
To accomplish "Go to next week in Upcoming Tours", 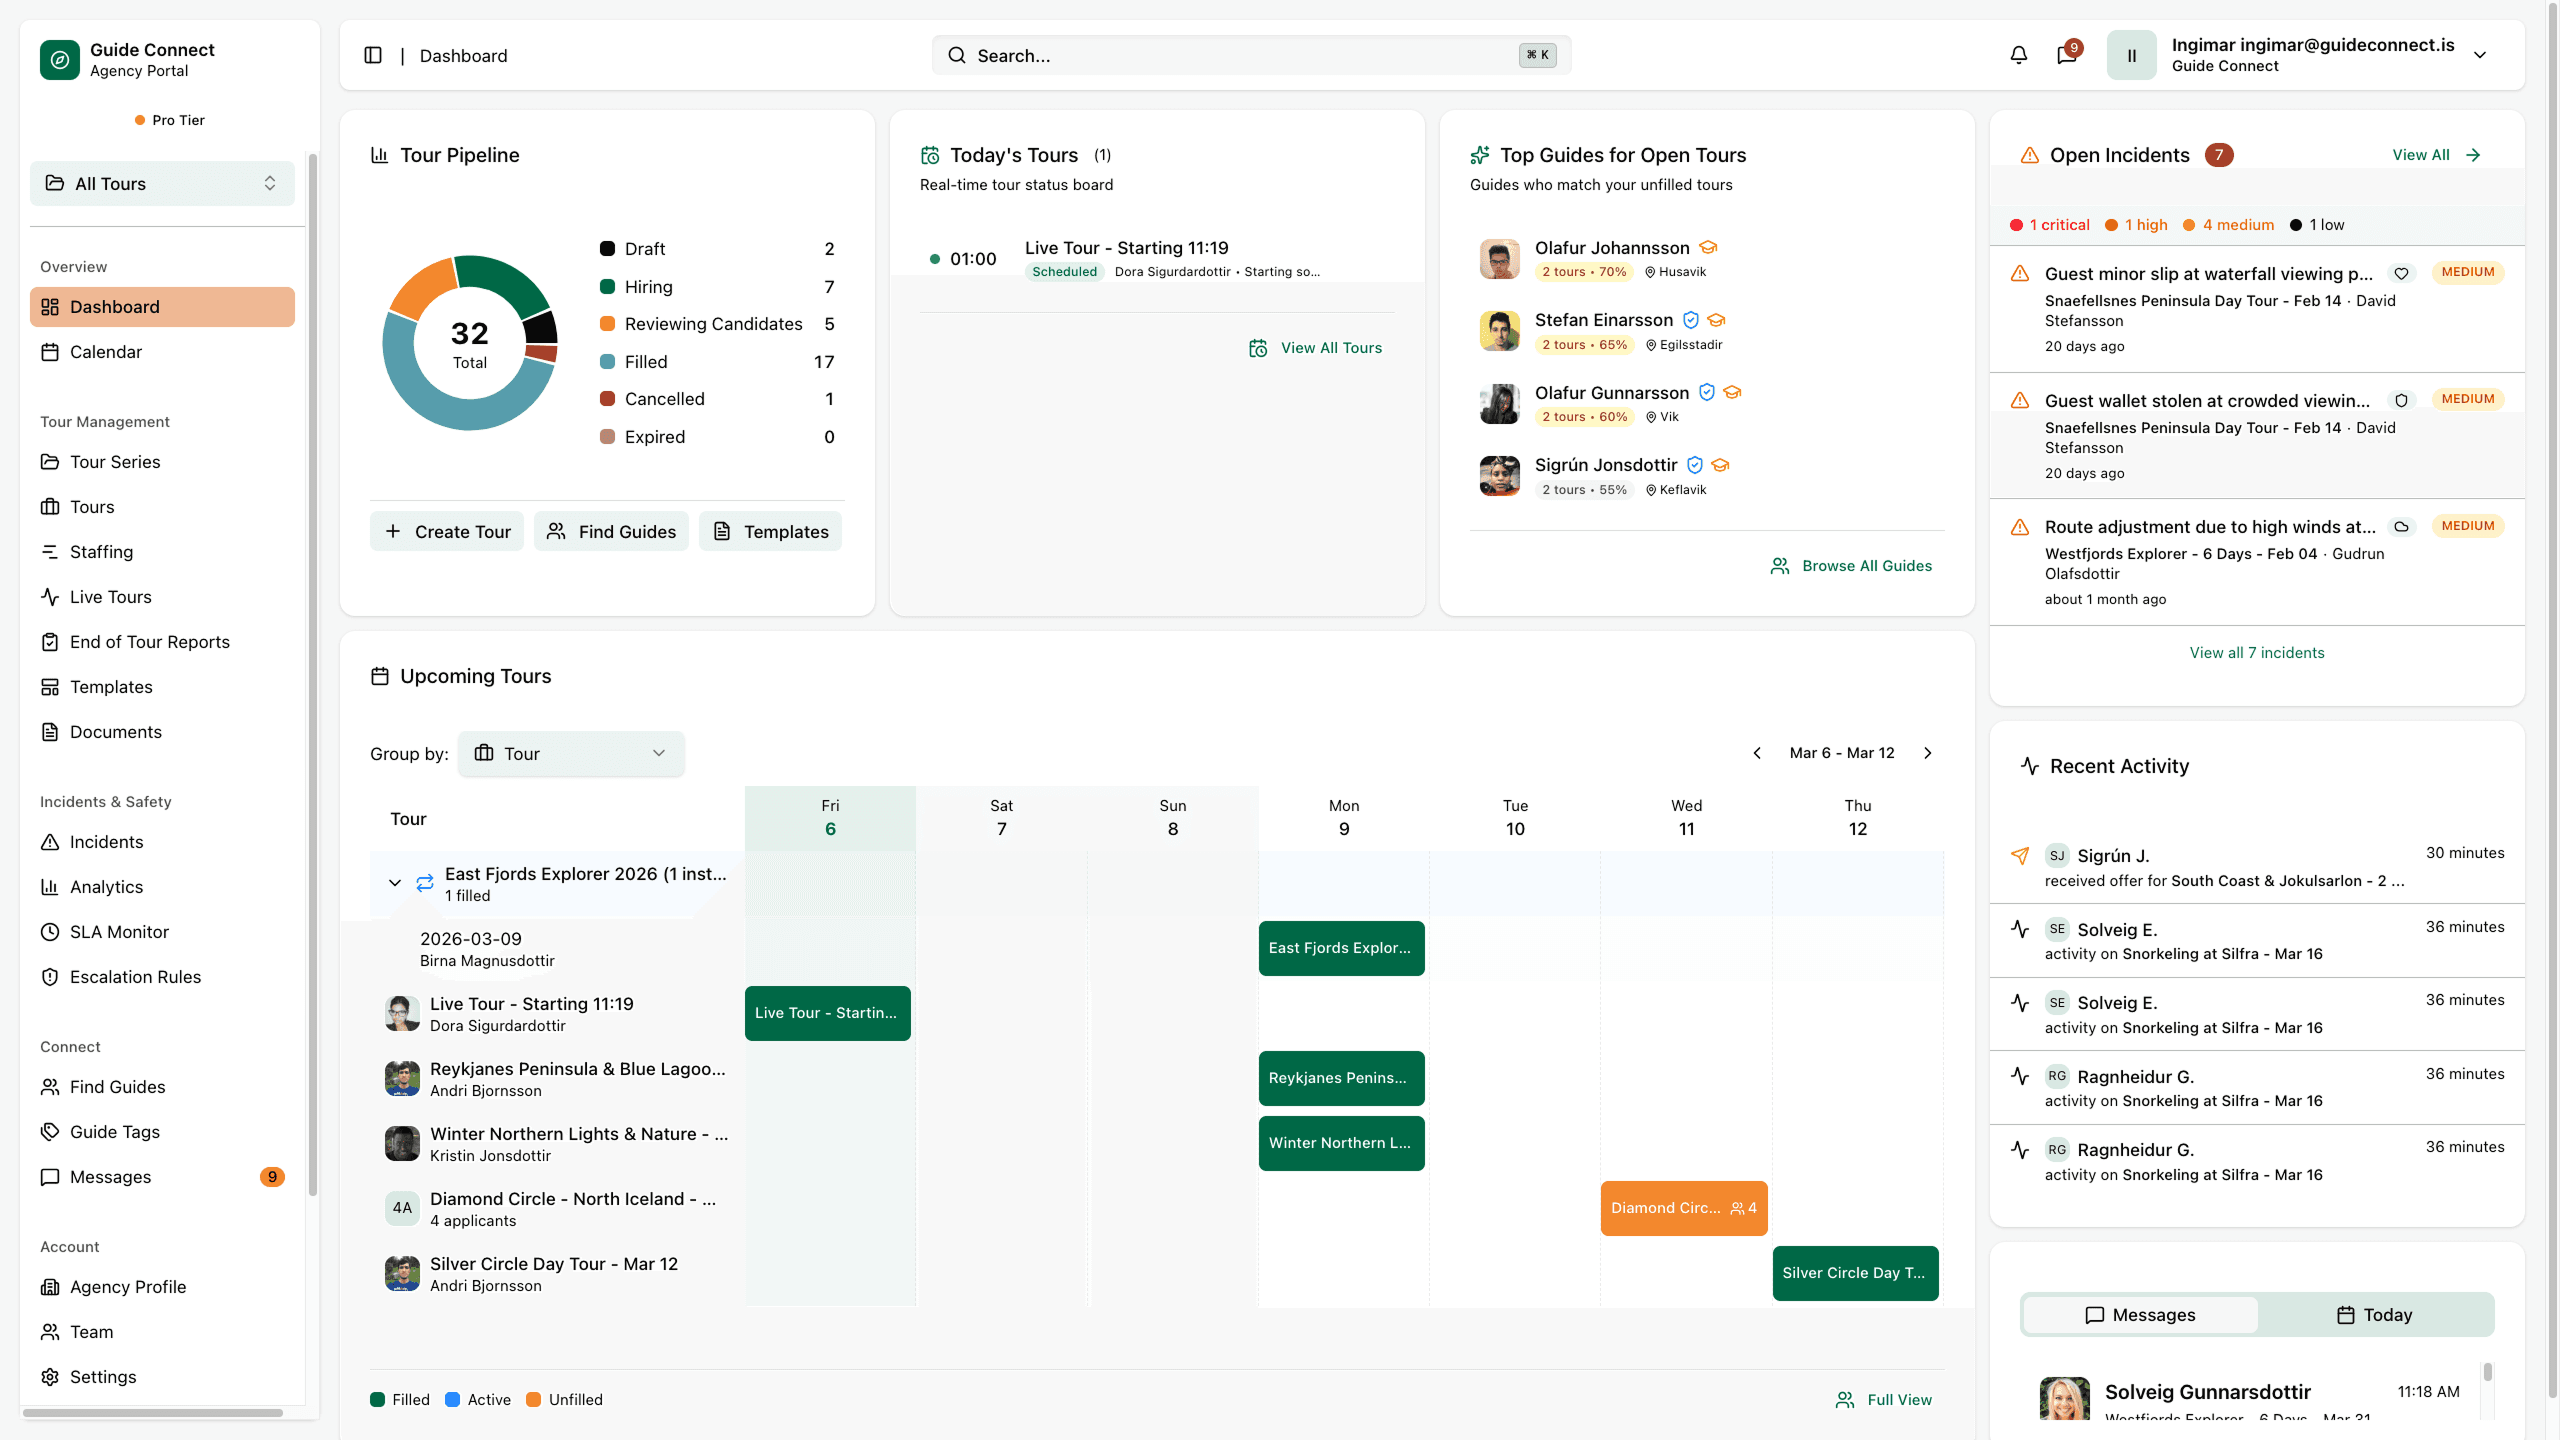I will tap(1928, 753).
